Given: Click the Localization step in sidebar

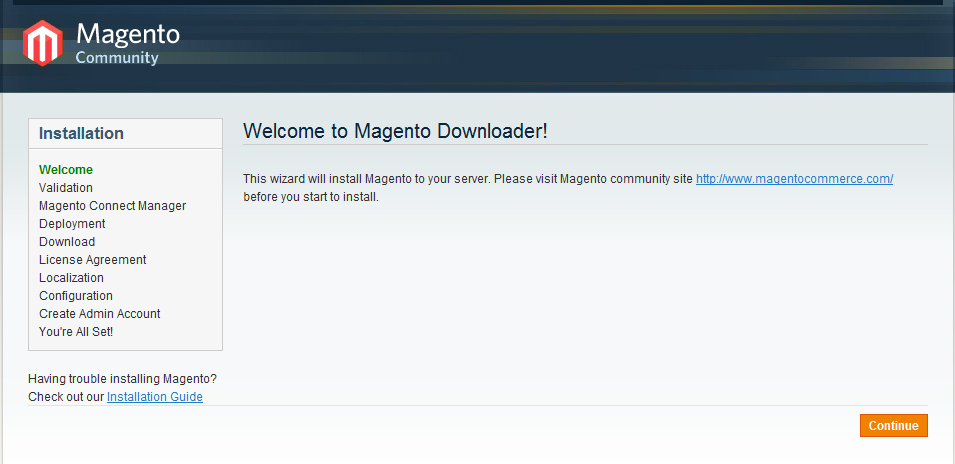Looking at the screenshot, I should [x=71, y=278].
